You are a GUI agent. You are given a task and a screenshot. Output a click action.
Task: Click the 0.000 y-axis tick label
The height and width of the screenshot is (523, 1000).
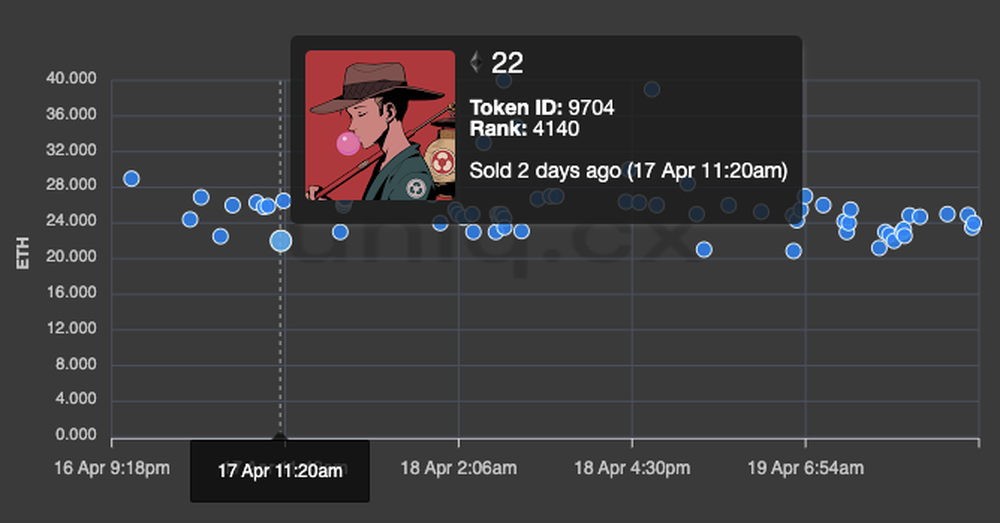click(x=77, y=435)
